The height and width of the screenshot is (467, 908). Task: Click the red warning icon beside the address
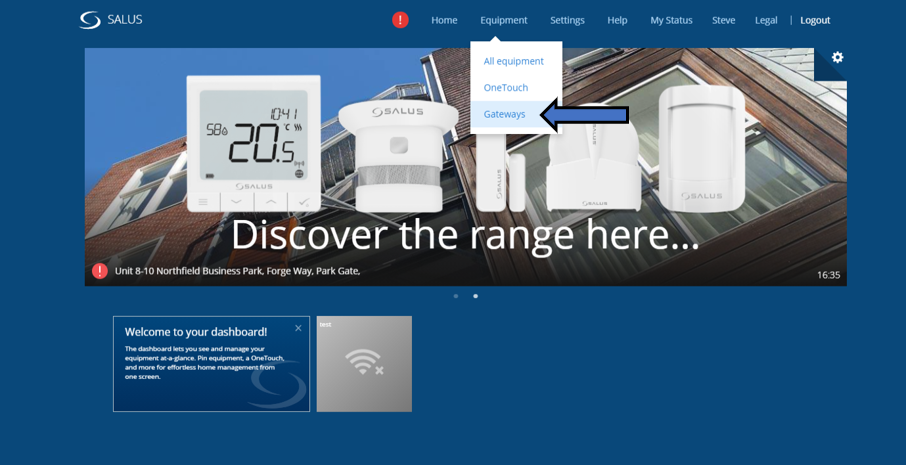tap(100, 271)
